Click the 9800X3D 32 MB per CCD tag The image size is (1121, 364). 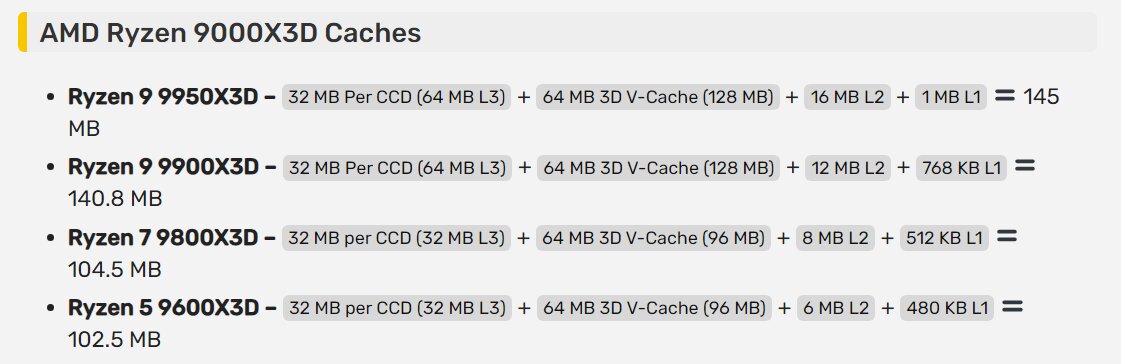tap(397, 237)
